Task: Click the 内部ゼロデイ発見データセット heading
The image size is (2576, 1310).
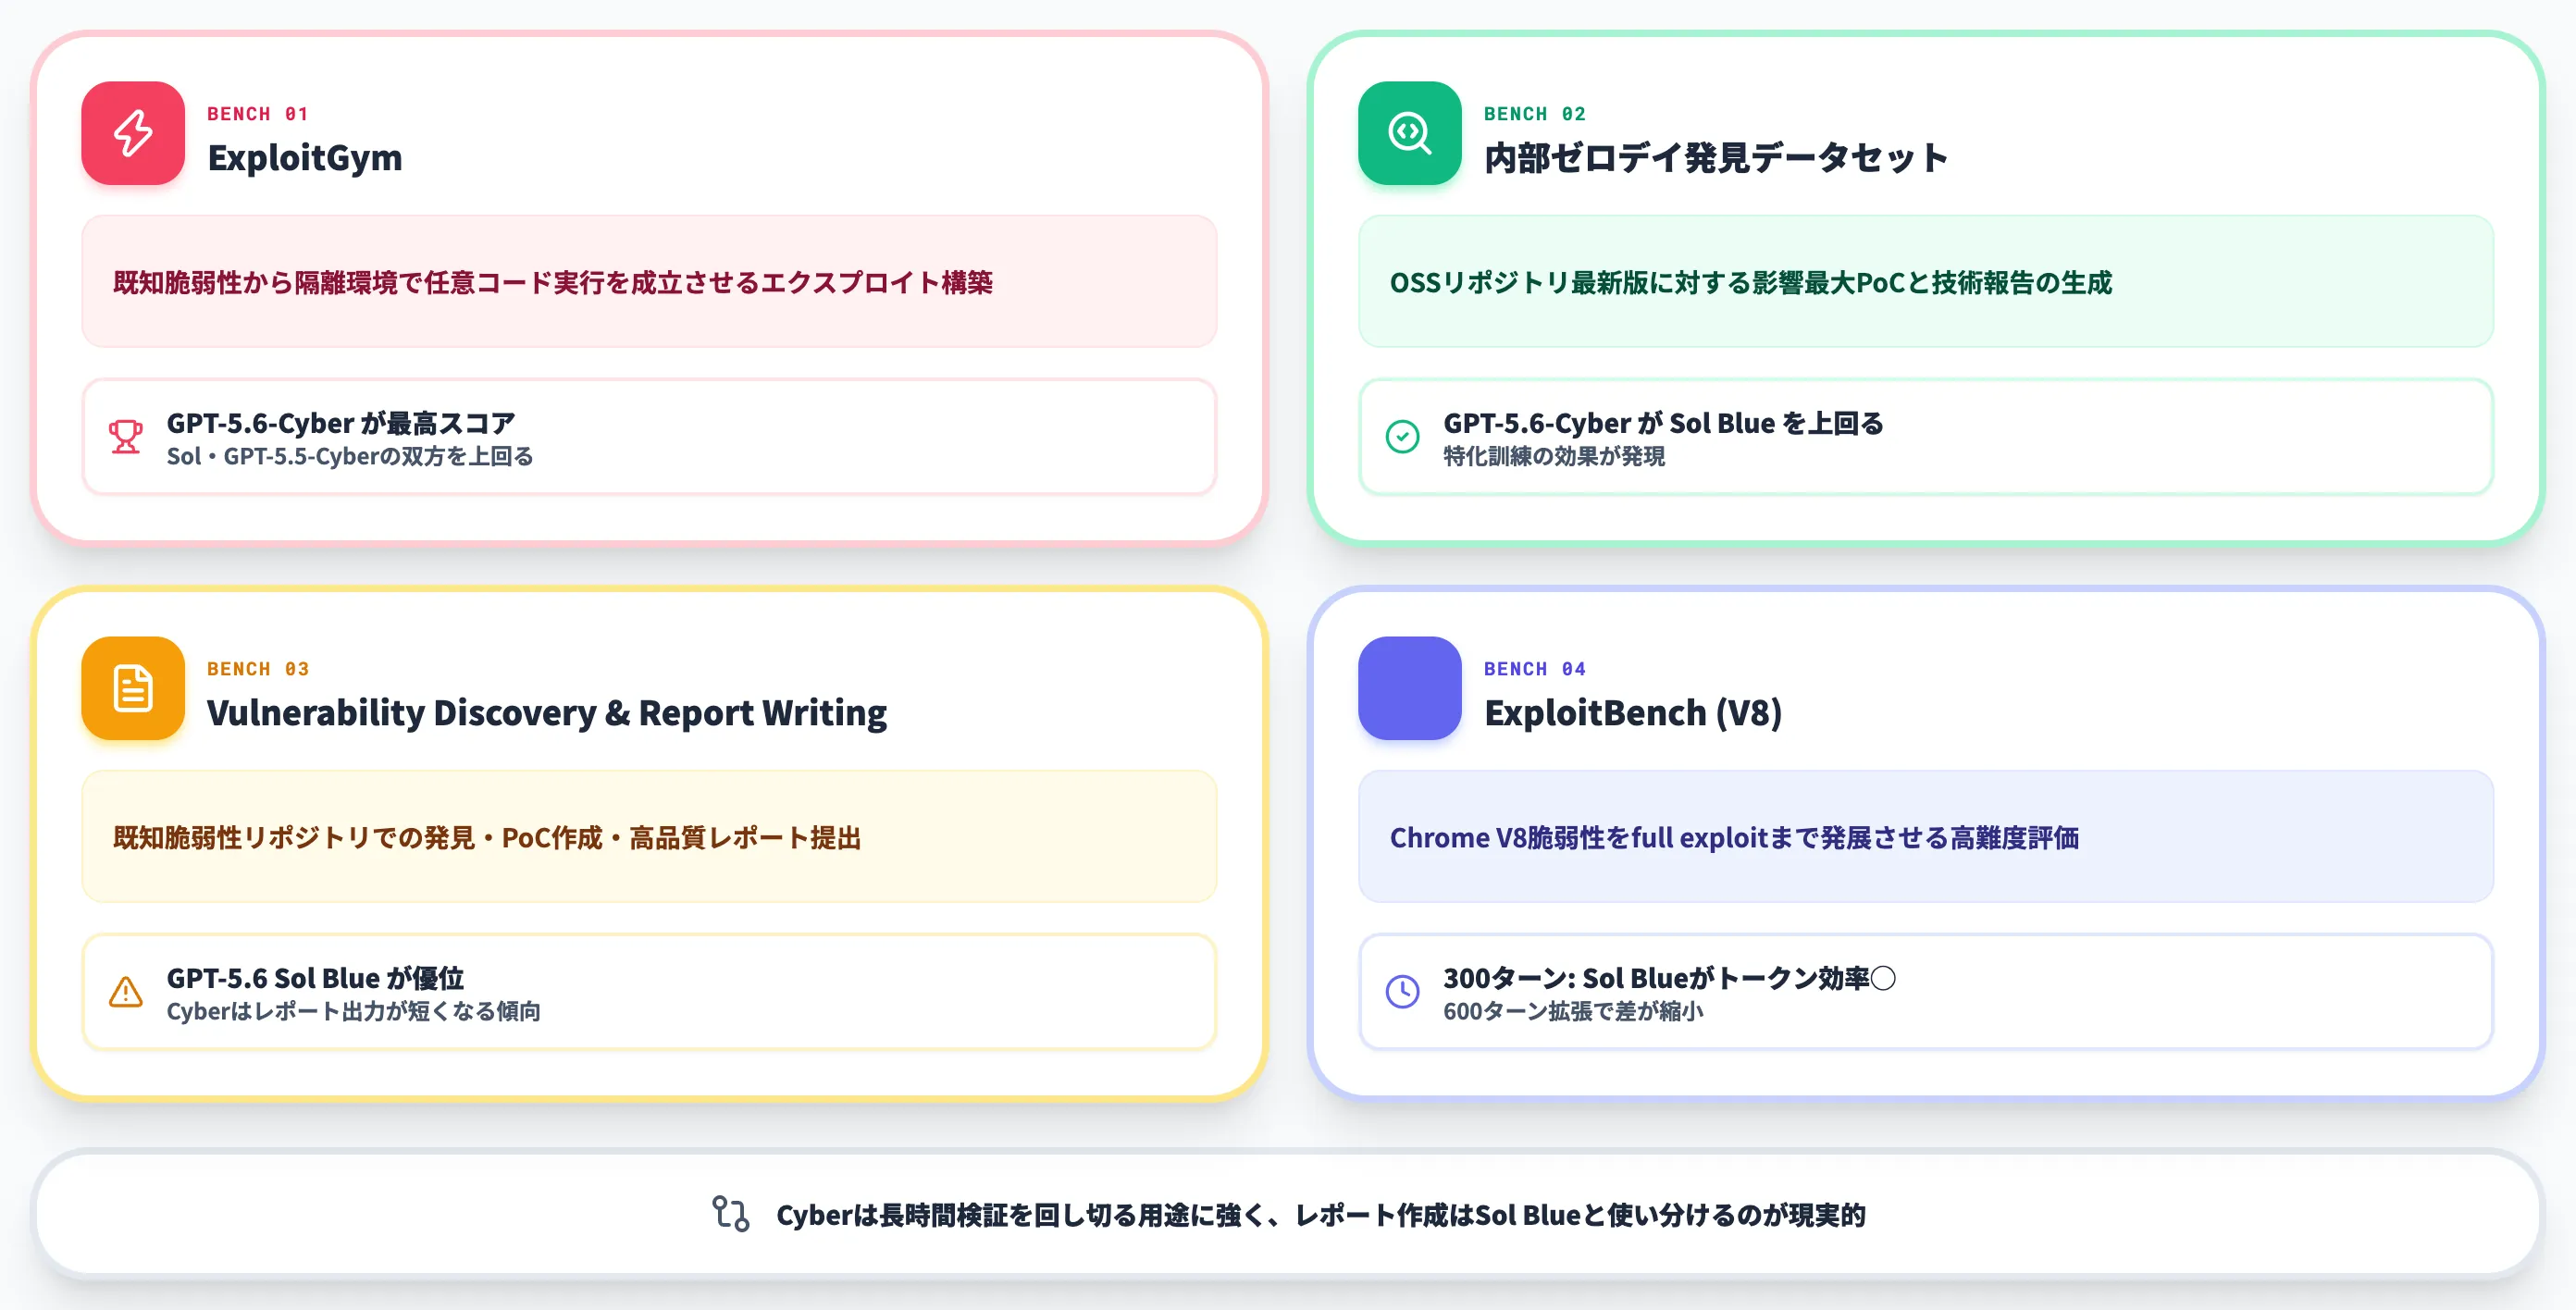Action: 1716,158
